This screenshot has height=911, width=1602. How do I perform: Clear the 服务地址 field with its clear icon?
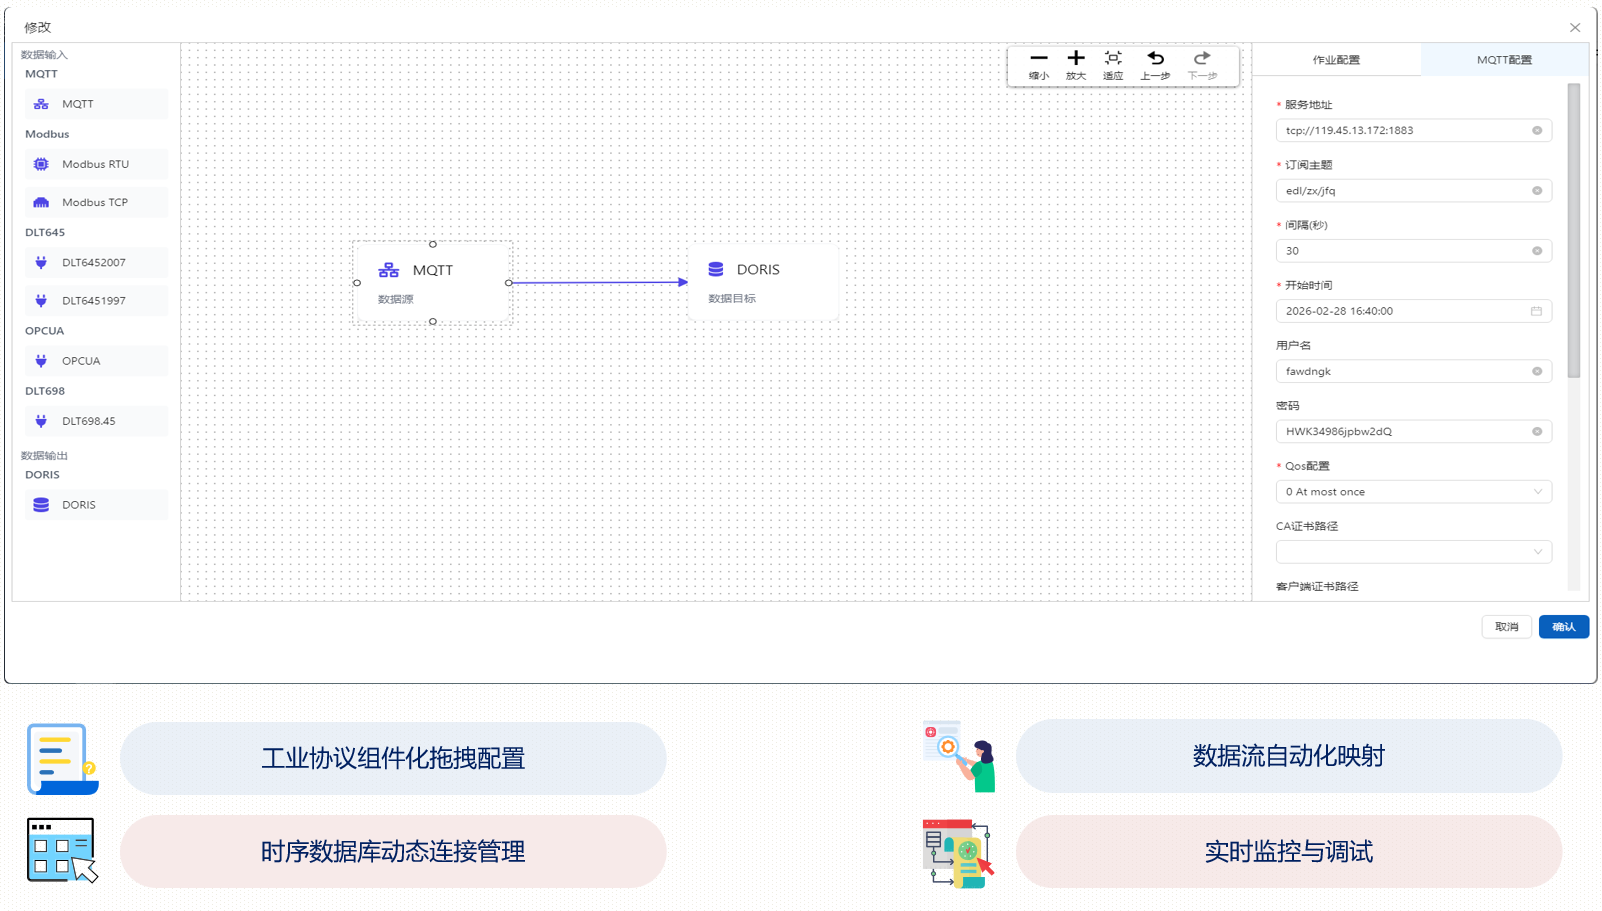[1537, 130]
